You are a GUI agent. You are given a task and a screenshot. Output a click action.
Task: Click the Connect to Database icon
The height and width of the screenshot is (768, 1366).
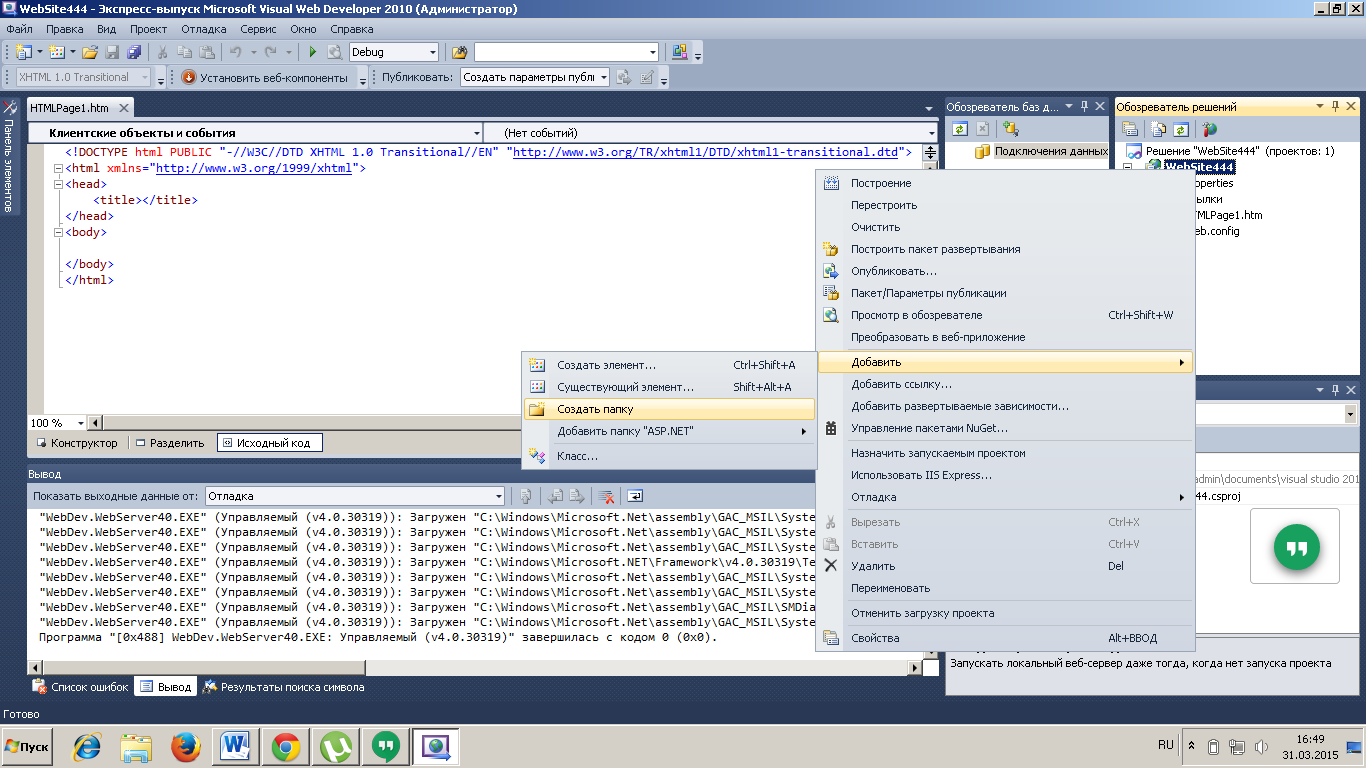coord(1011,128)
